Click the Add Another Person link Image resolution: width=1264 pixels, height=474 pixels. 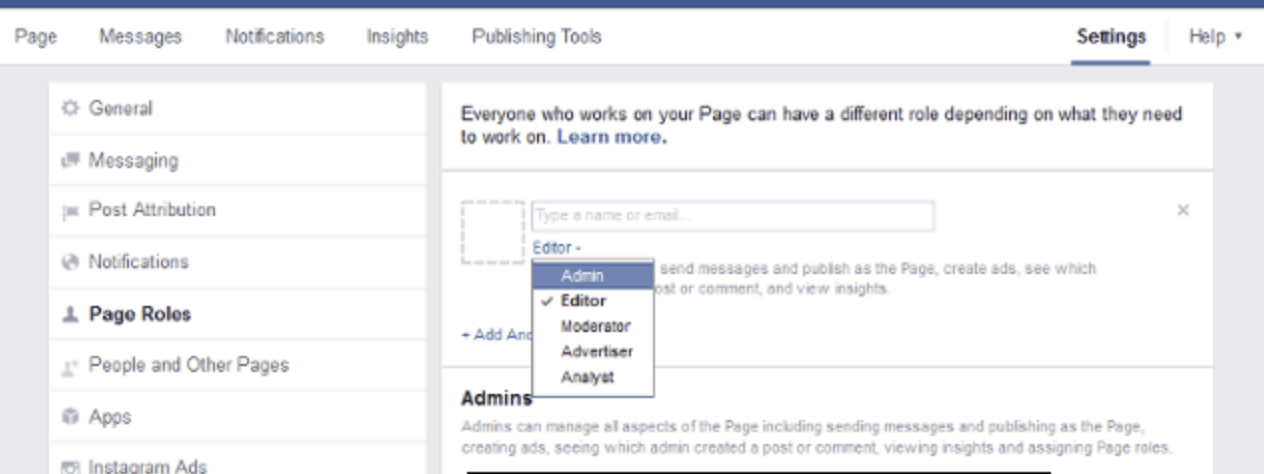point(496,335)
